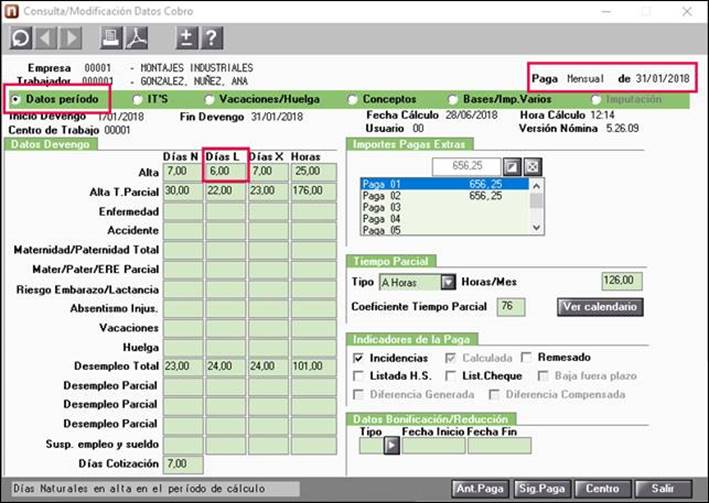709x503 pixels.
Task: Click Centro button
Action: tap(602, 489)
